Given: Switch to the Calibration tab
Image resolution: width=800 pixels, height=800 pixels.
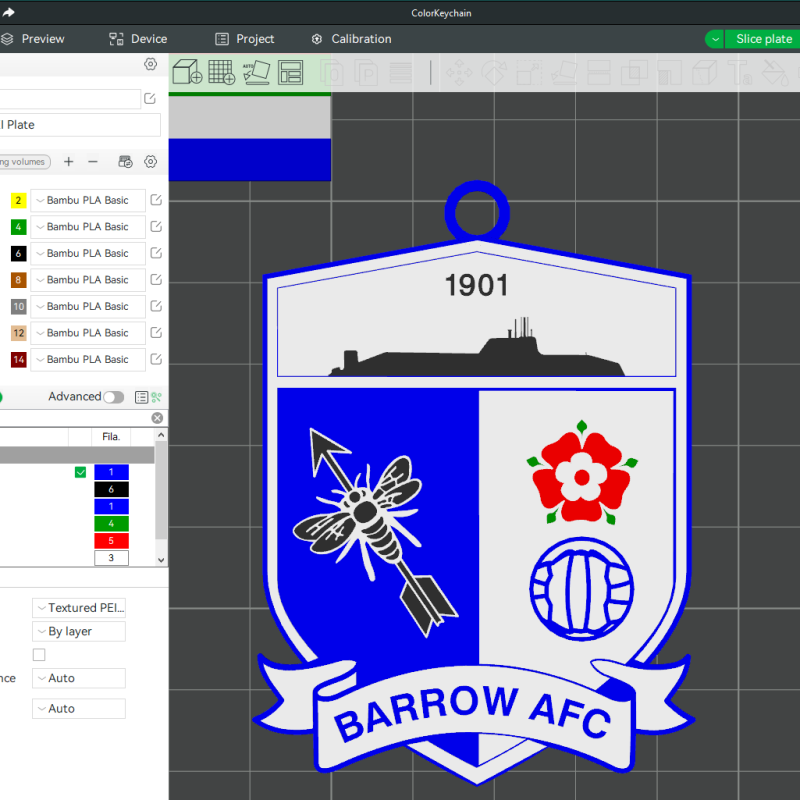Looking at the screenshot, I should 352,39.
